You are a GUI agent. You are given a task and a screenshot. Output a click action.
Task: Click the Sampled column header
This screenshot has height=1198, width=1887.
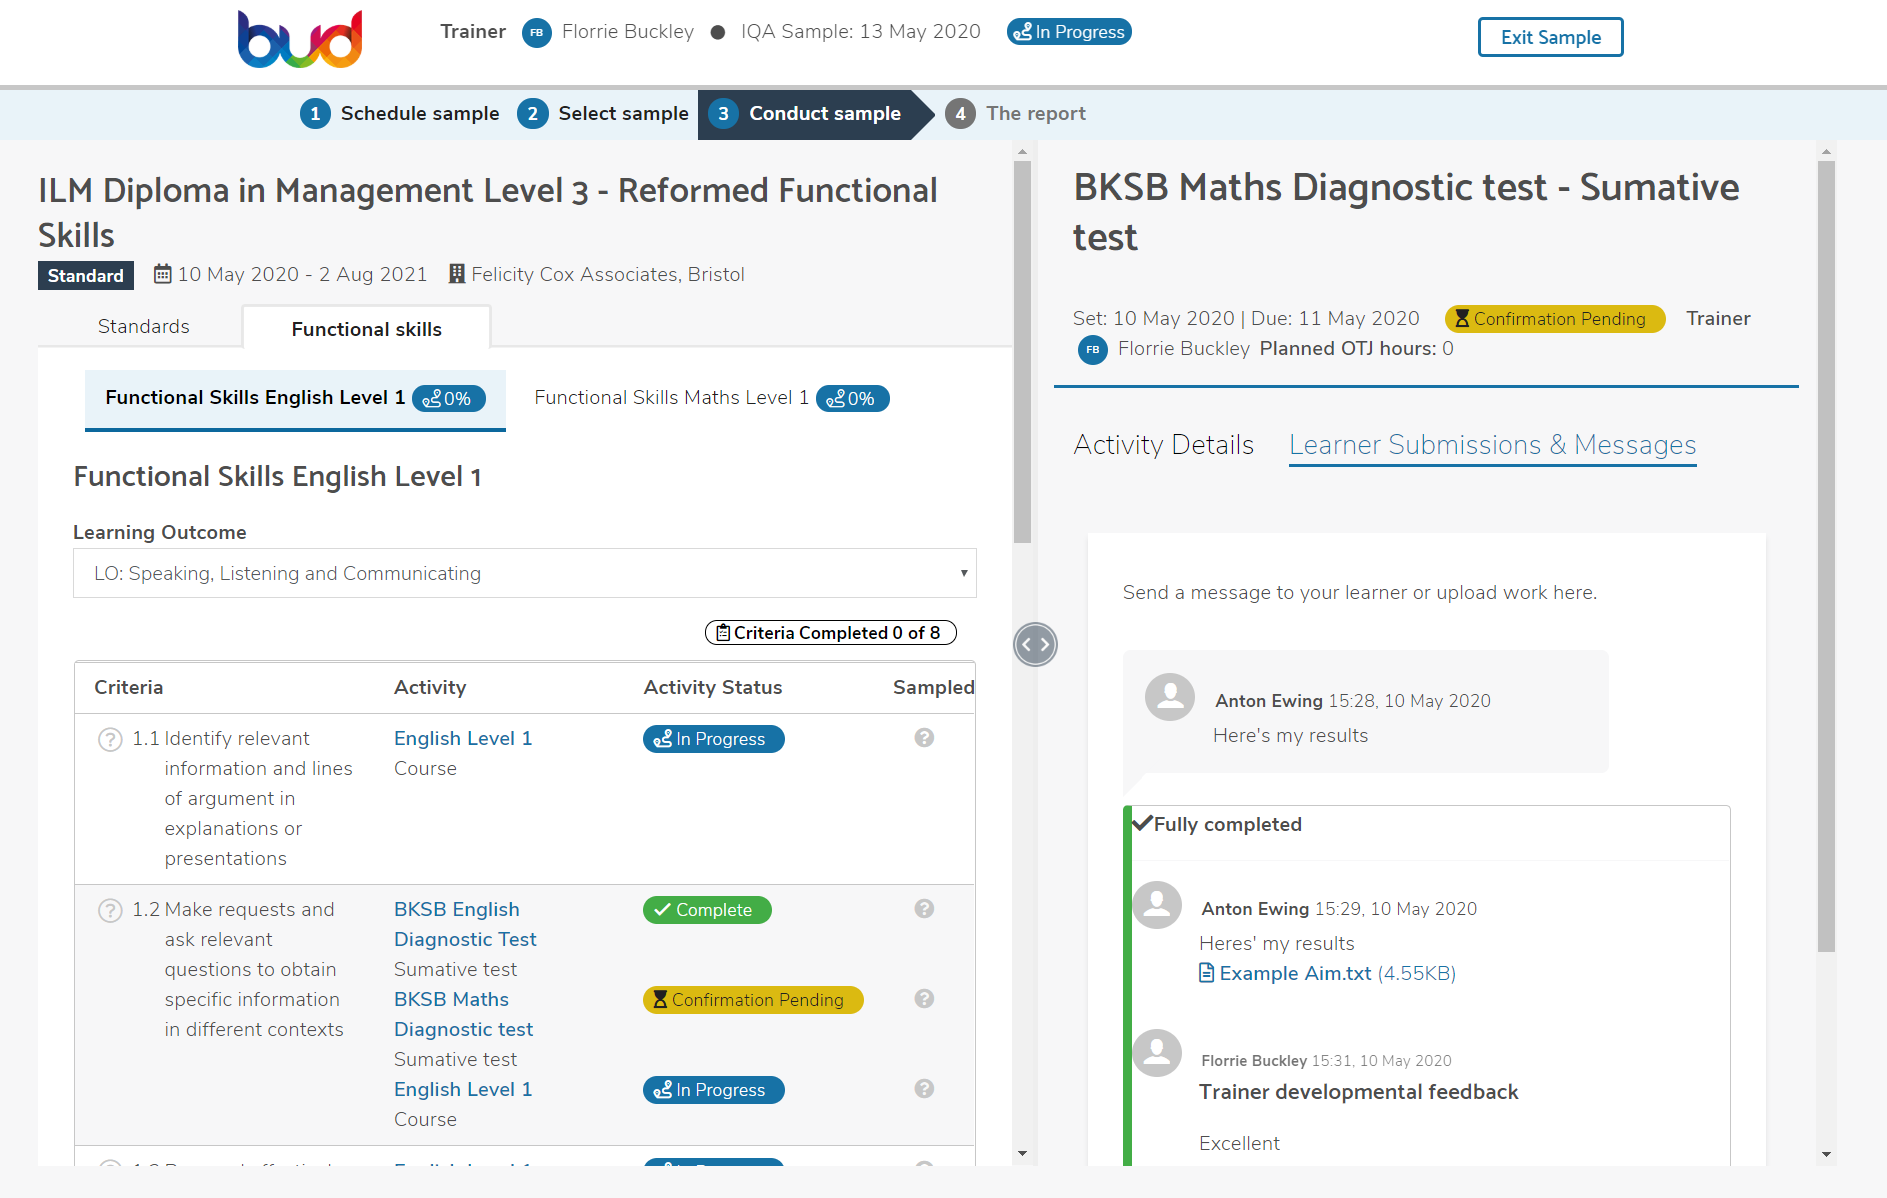[x=933, y=687]
